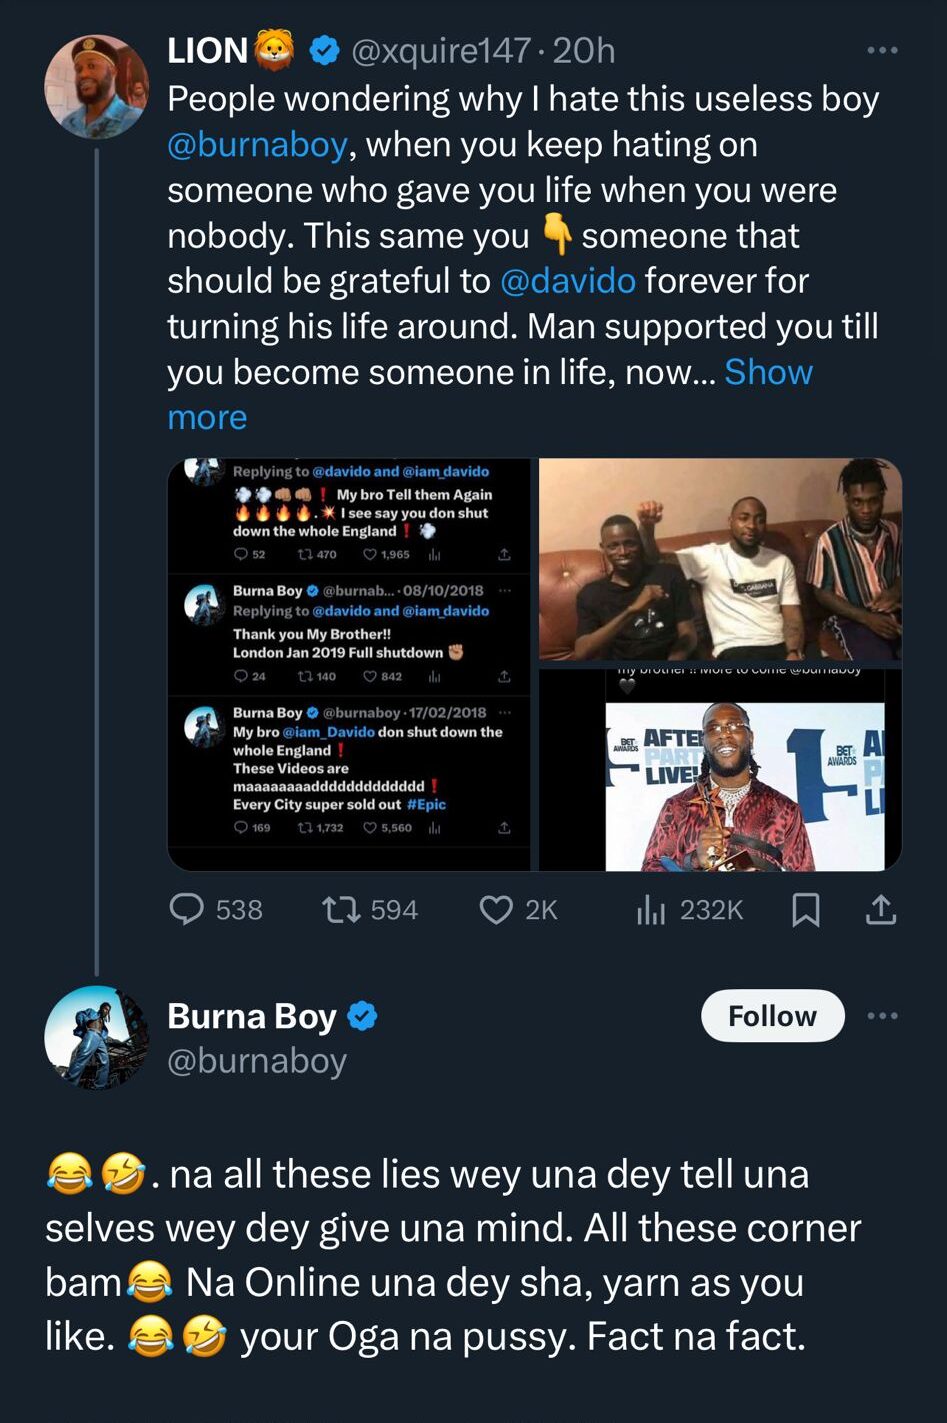View analytics for the 232K views tweet
Image resolution: width=947 pixels, height=1423 pixels.
[651, 909]
